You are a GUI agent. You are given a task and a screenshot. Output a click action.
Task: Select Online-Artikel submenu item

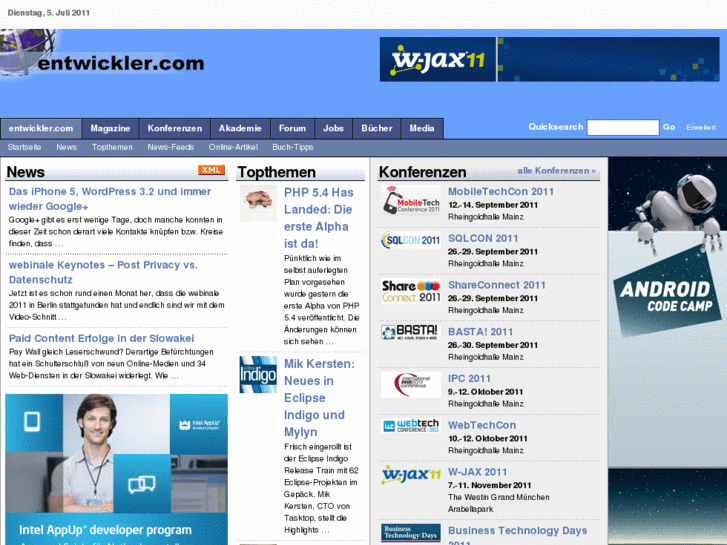[x=233, y=147]
